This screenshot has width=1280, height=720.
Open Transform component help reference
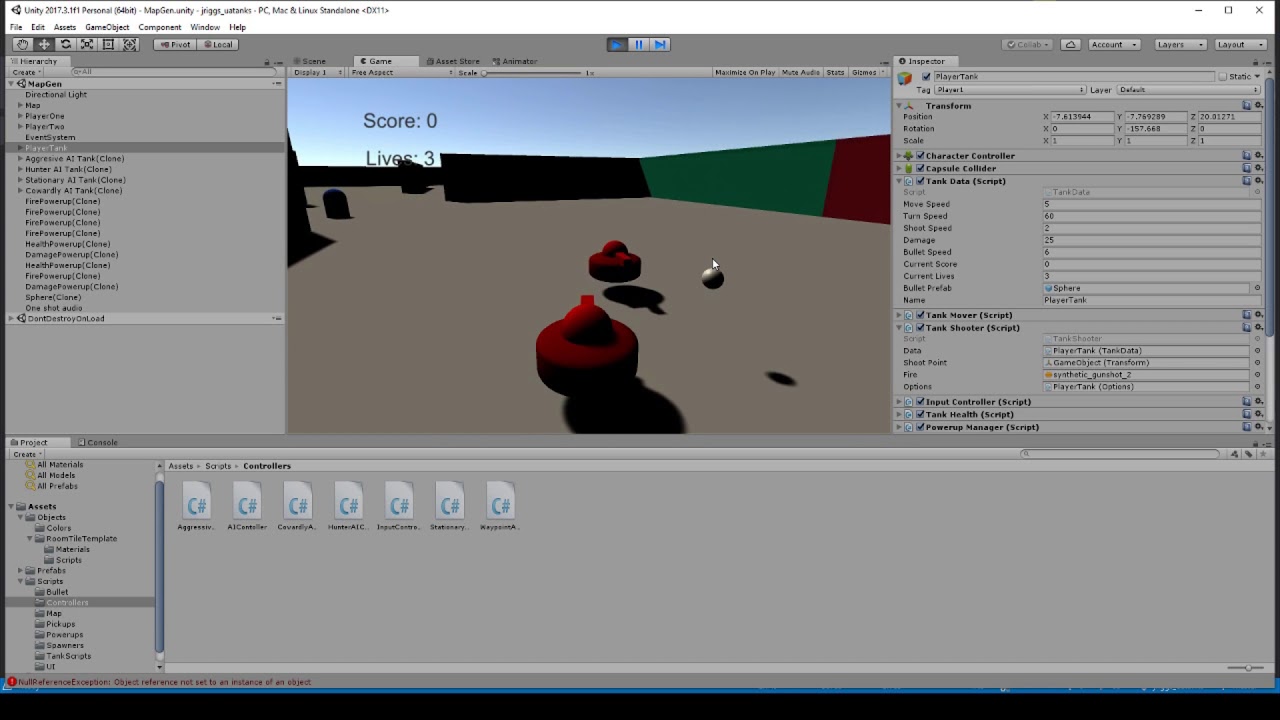[1247, 105]
